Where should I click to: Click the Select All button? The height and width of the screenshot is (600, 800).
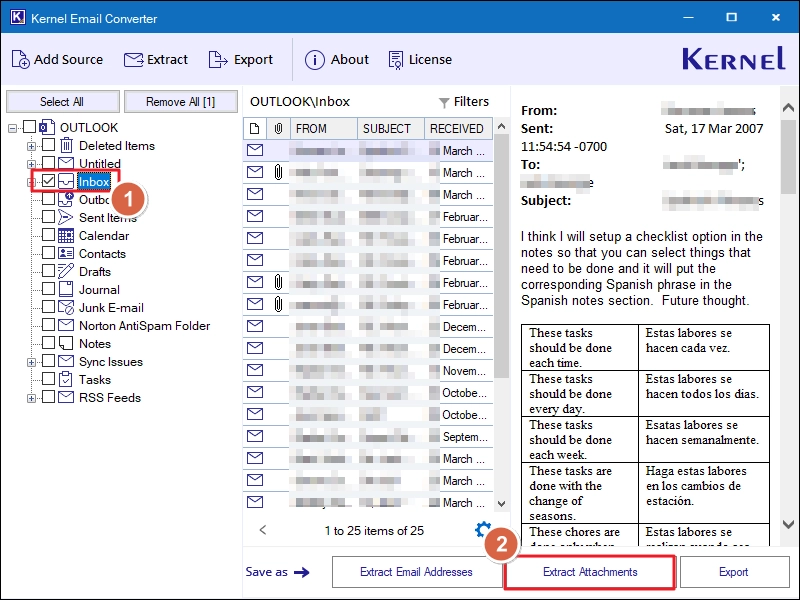click(62, 102)
